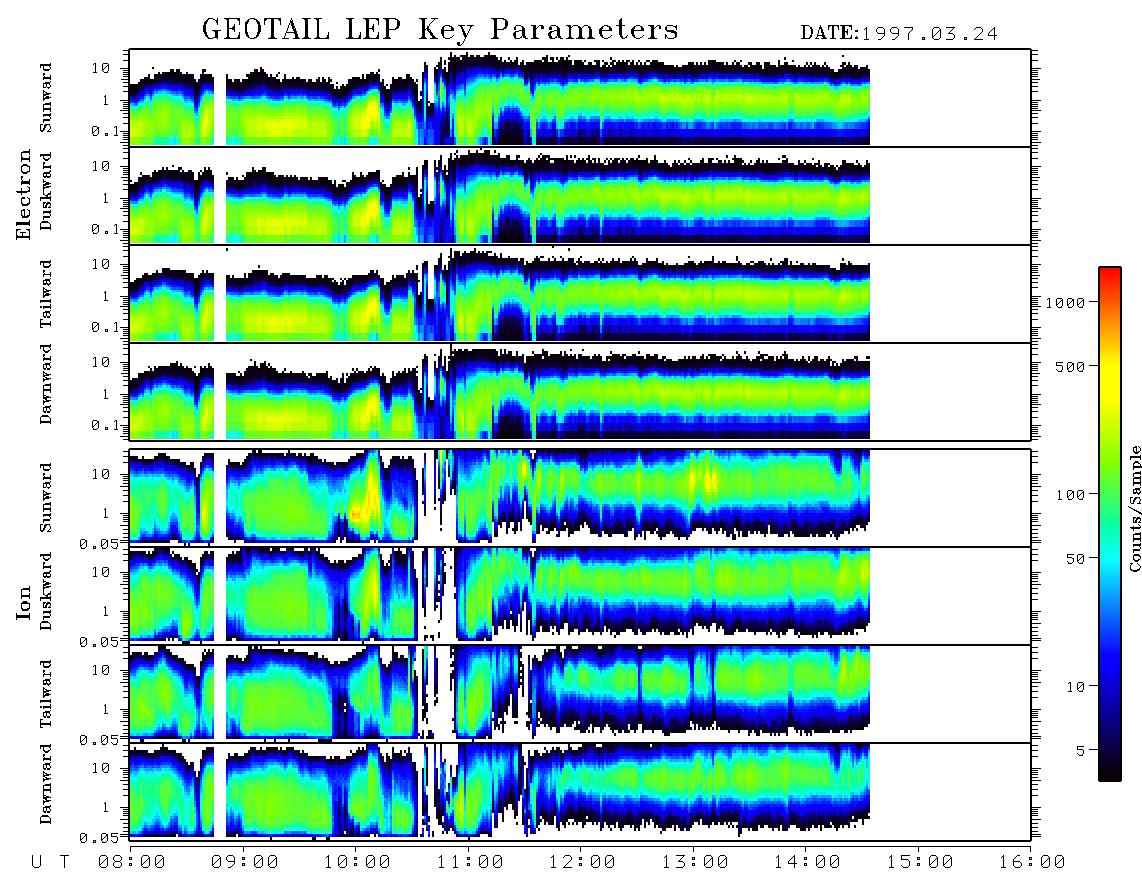Click the 'Counts/Sample' color bar label

(1134, 508)
